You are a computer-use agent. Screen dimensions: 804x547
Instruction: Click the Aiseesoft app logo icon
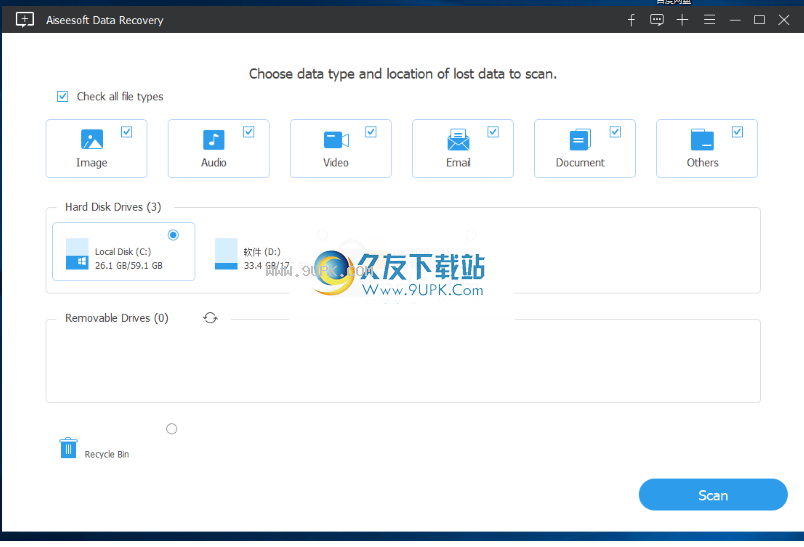25,20
